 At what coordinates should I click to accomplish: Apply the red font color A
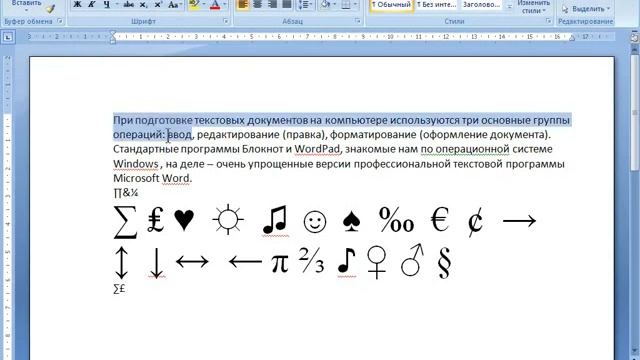click(215, 5)
